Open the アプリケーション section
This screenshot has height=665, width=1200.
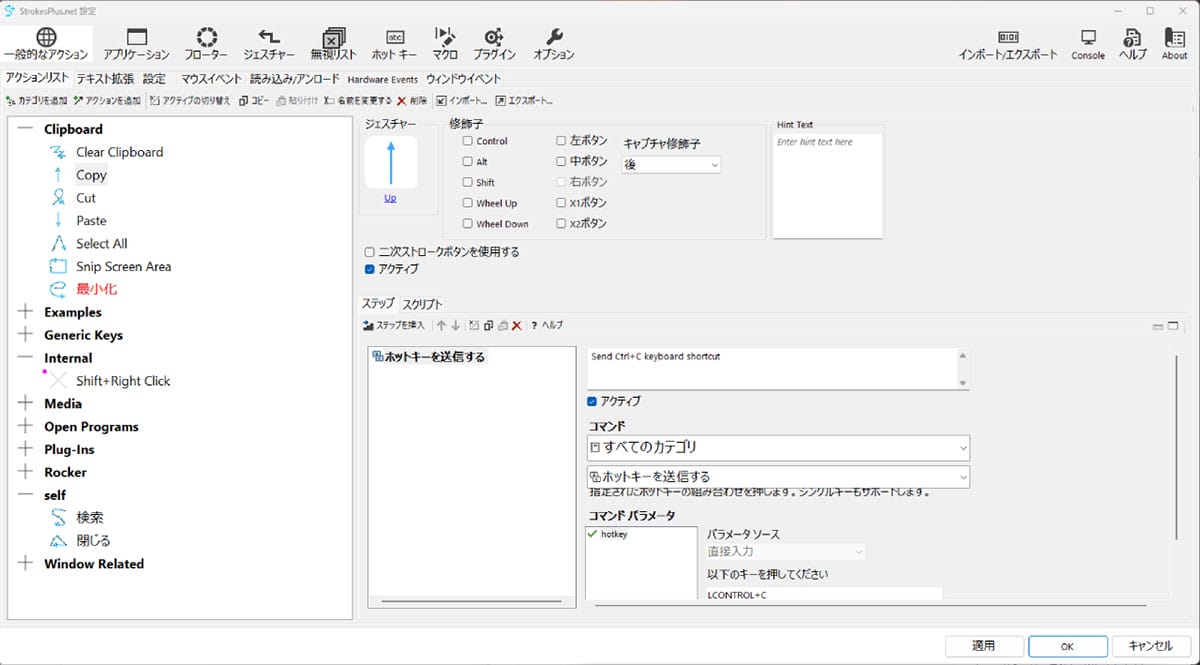[136, 44]
